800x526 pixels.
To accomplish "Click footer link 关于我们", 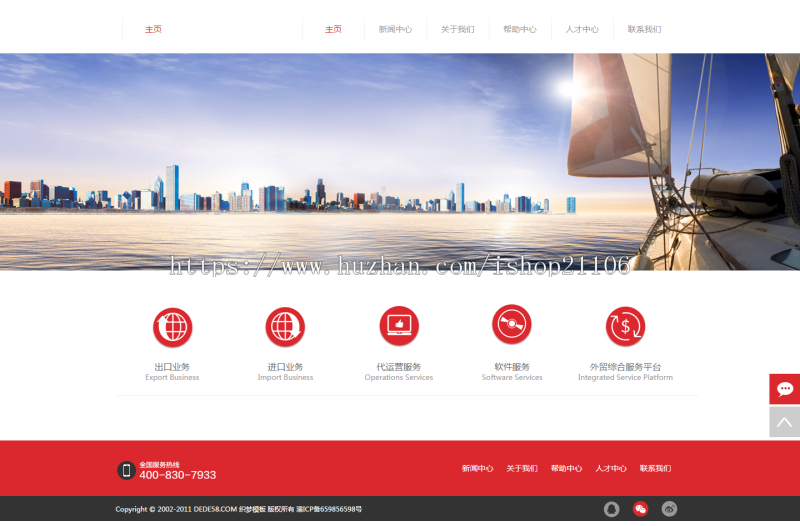I will (x=522, y=468).
